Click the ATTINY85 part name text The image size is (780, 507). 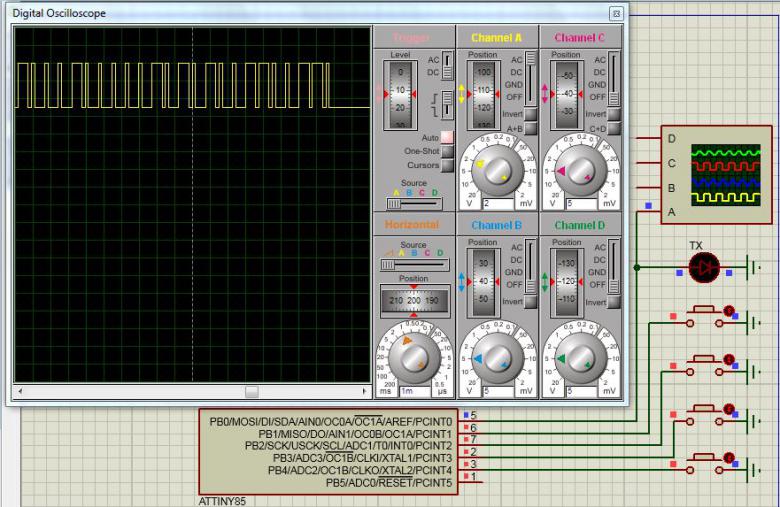click(222, 501)
